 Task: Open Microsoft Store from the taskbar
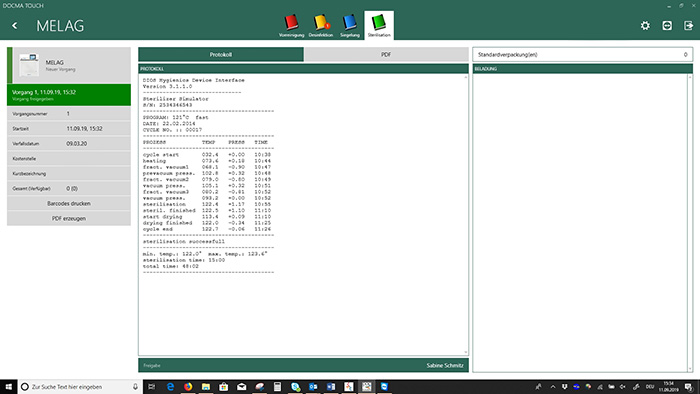point(224,387)
